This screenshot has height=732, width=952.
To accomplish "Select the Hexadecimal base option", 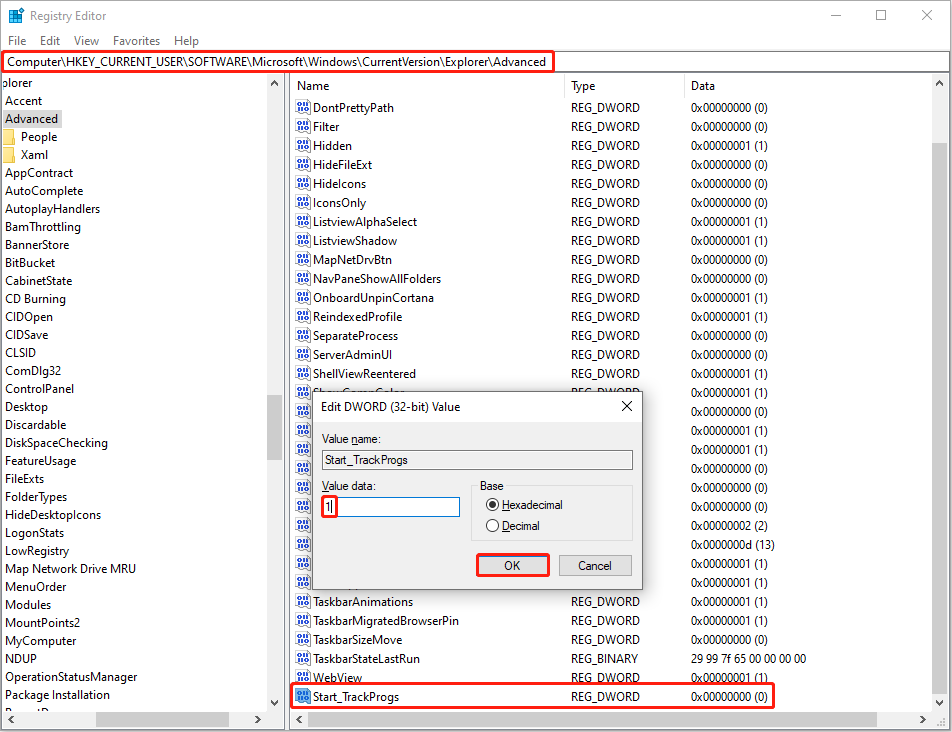I will click(525, 505).
